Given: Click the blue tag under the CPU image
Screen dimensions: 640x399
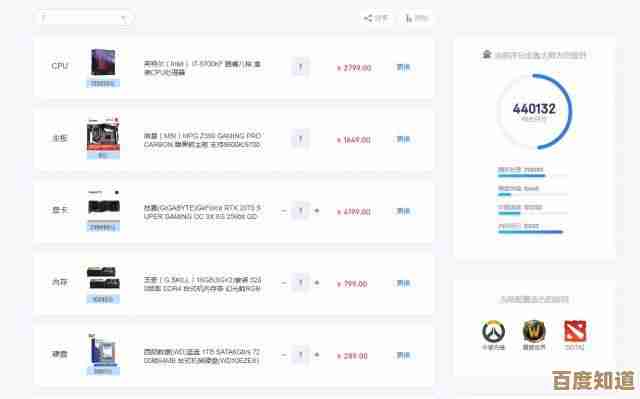Looking at the screenshot, I should pos(103,84).
